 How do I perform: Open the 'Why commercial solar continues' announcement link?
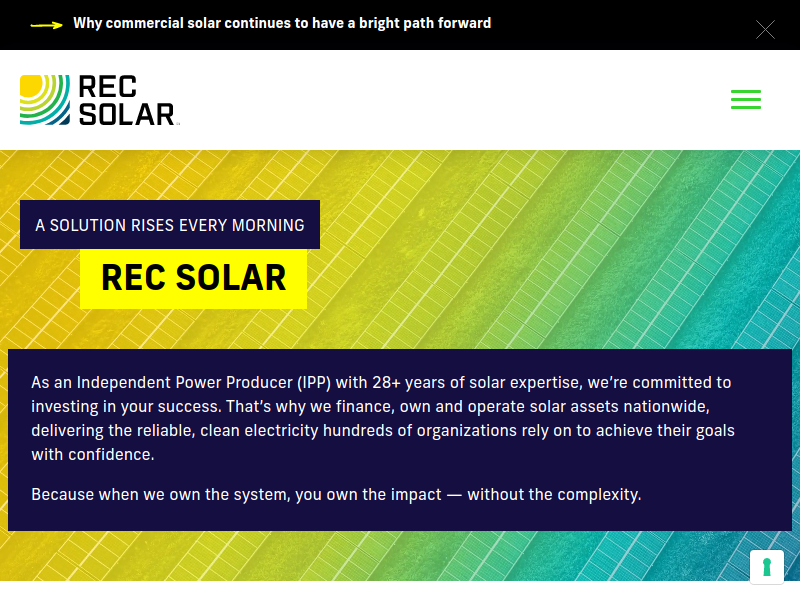tap(281, 23)
